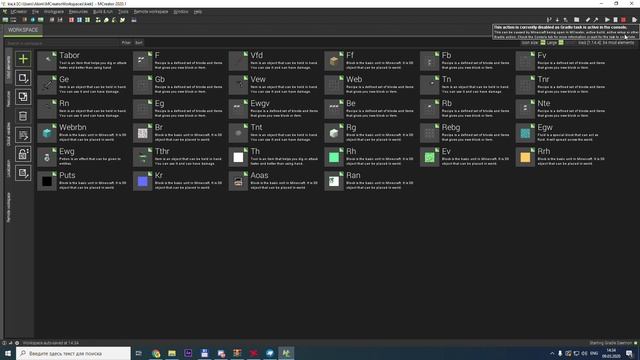
Task: Select the Rrh block with yellow texture
Action: 560,157
